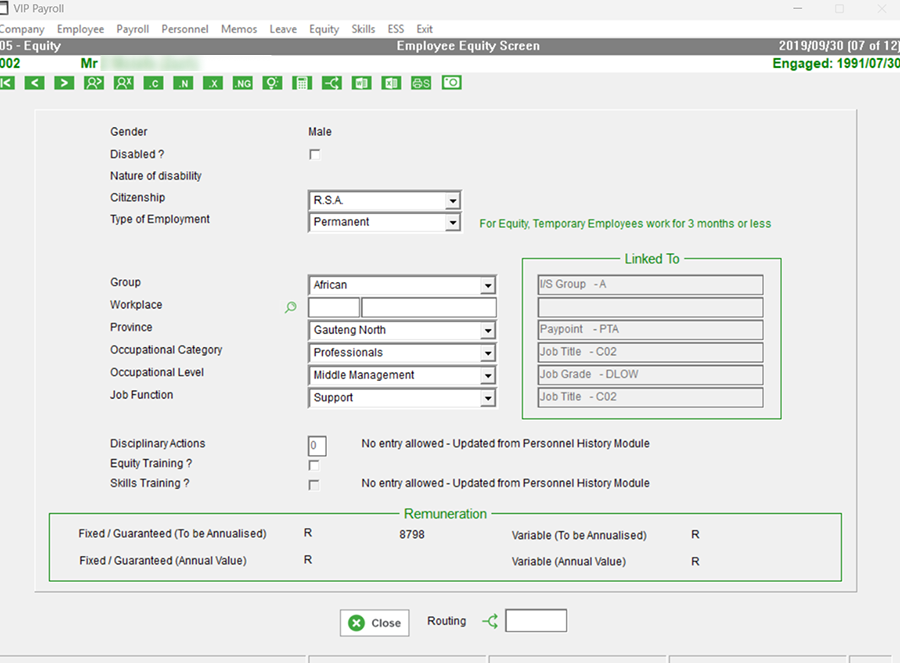900x663 pixels.
Task: Expand the Type of Employment dropdown
Action: click(x=453, y=223)
